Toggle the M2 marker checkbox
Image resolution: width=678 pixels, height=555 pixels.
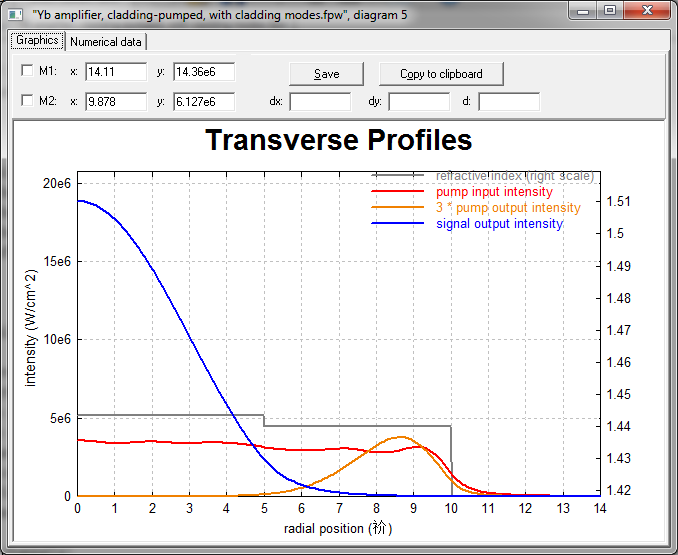[27, 101]
